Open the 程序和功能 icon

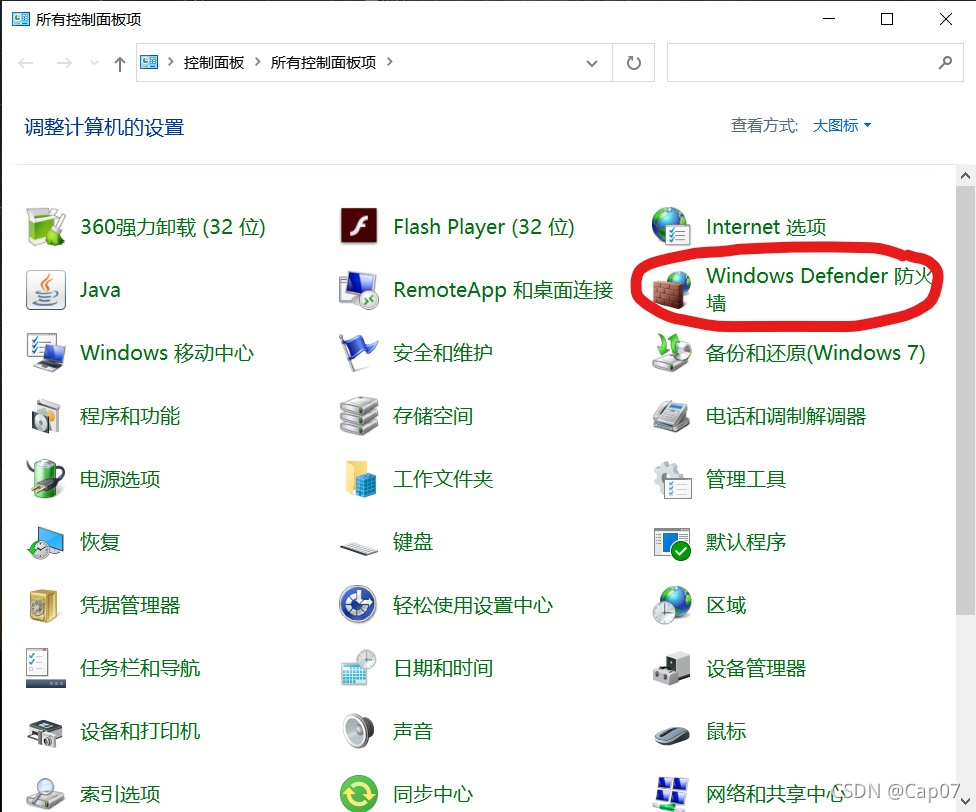coord(46,416)
